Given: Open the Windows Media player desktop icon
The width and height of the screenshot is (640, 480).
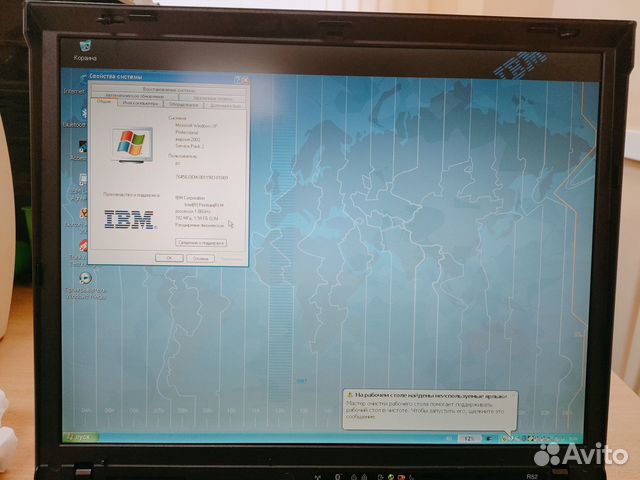Looking at the screenshot, I should (85, 286).
